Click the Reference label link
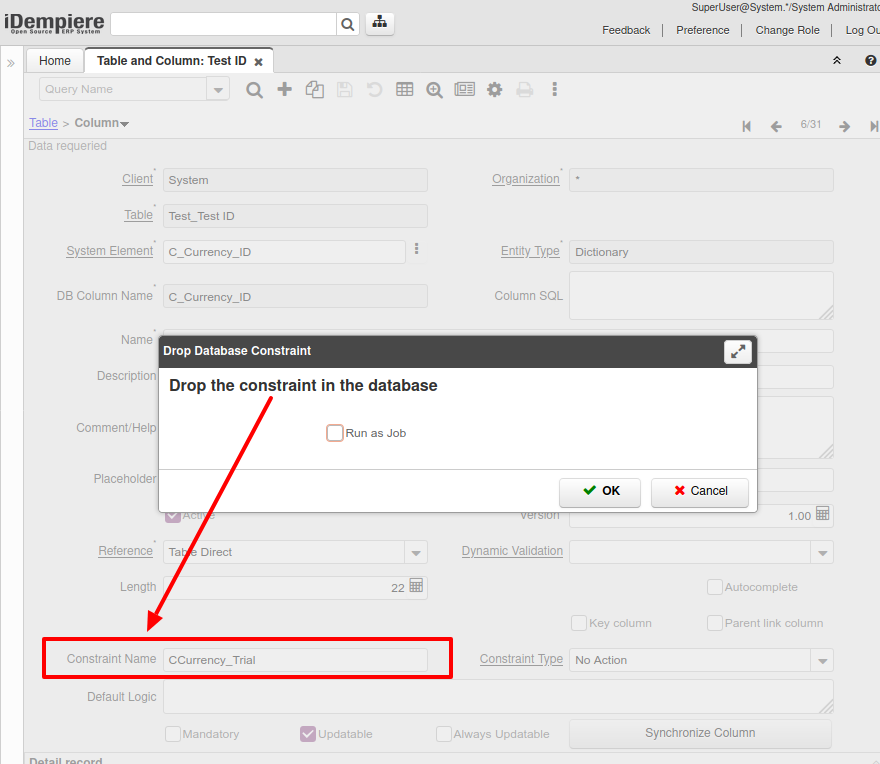The width and height of the screenshot is (880, 764). (125, 551)
